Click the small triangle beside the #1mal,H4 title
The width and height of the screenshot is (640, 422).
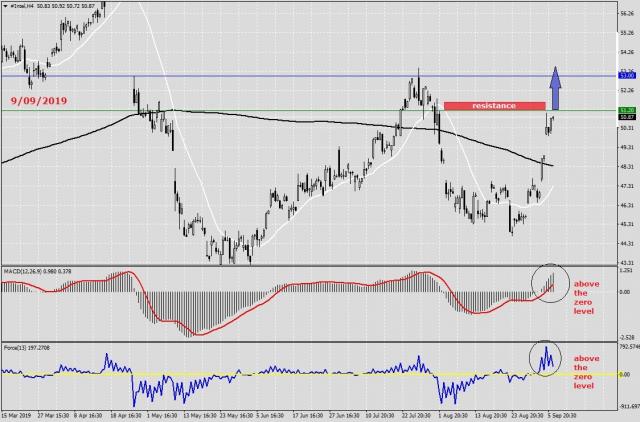click(x=5, y=5)
